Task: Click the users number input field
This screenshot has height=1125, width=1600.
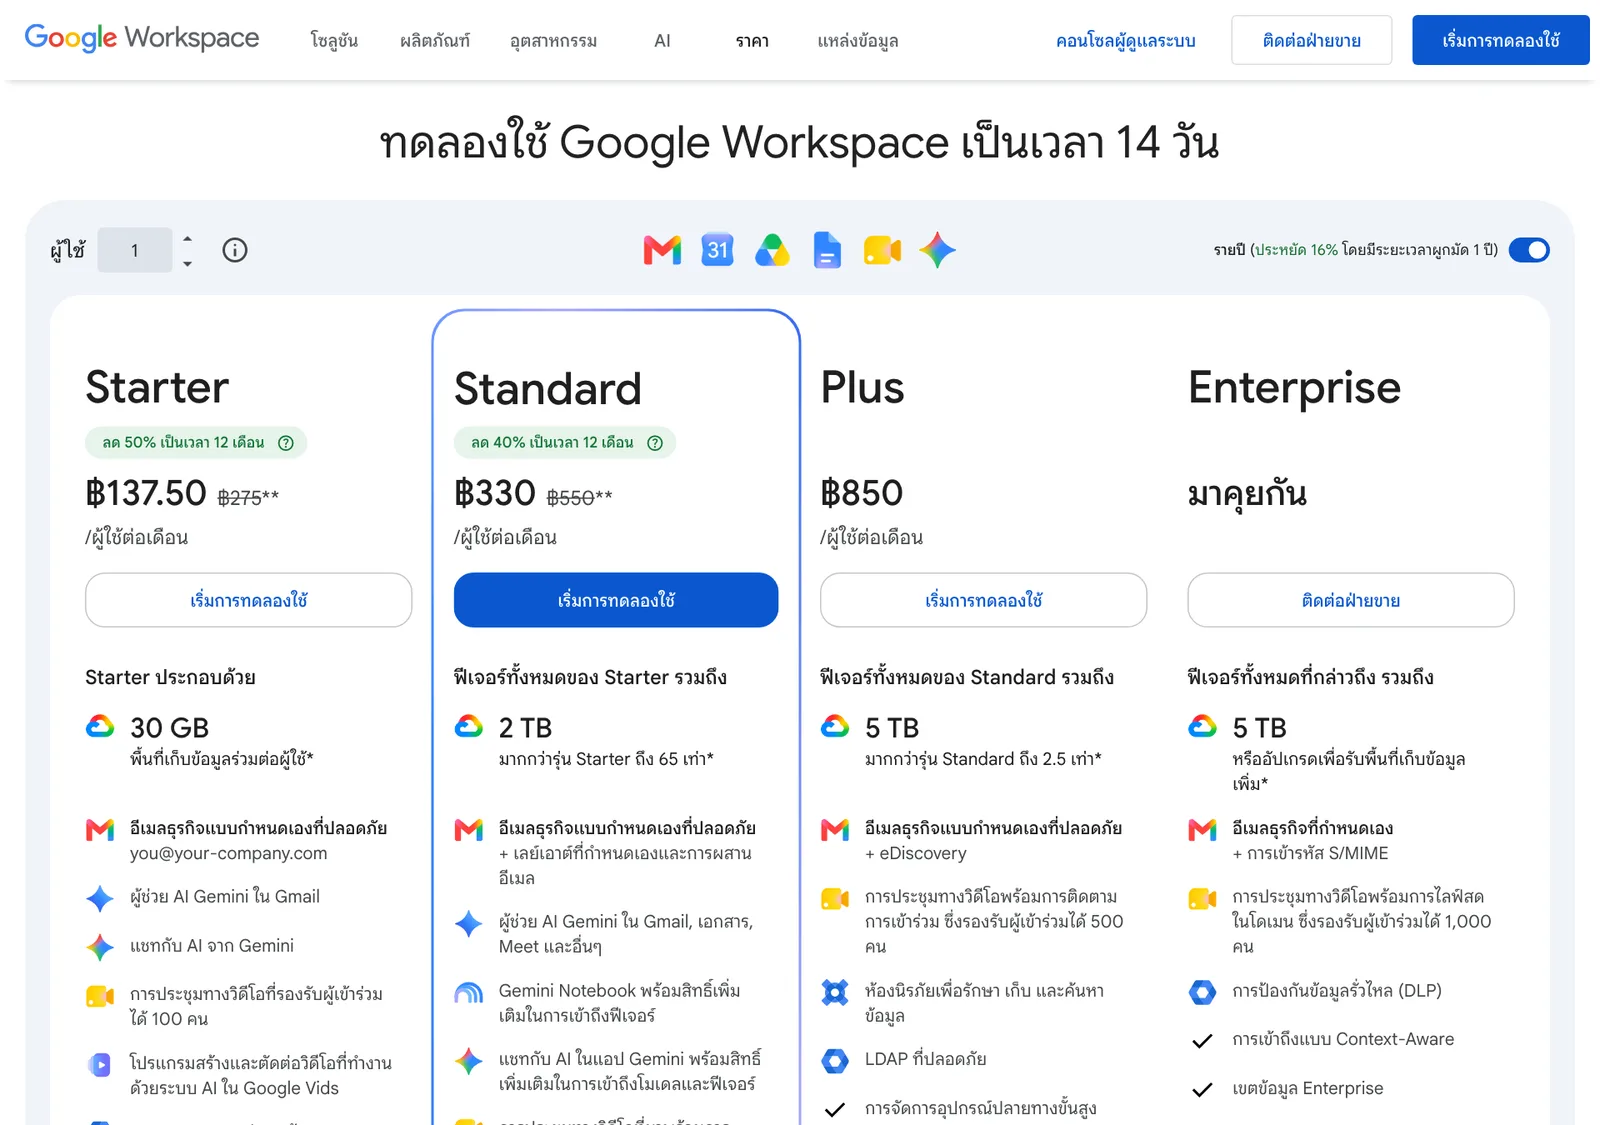Action: click(135, 250)
